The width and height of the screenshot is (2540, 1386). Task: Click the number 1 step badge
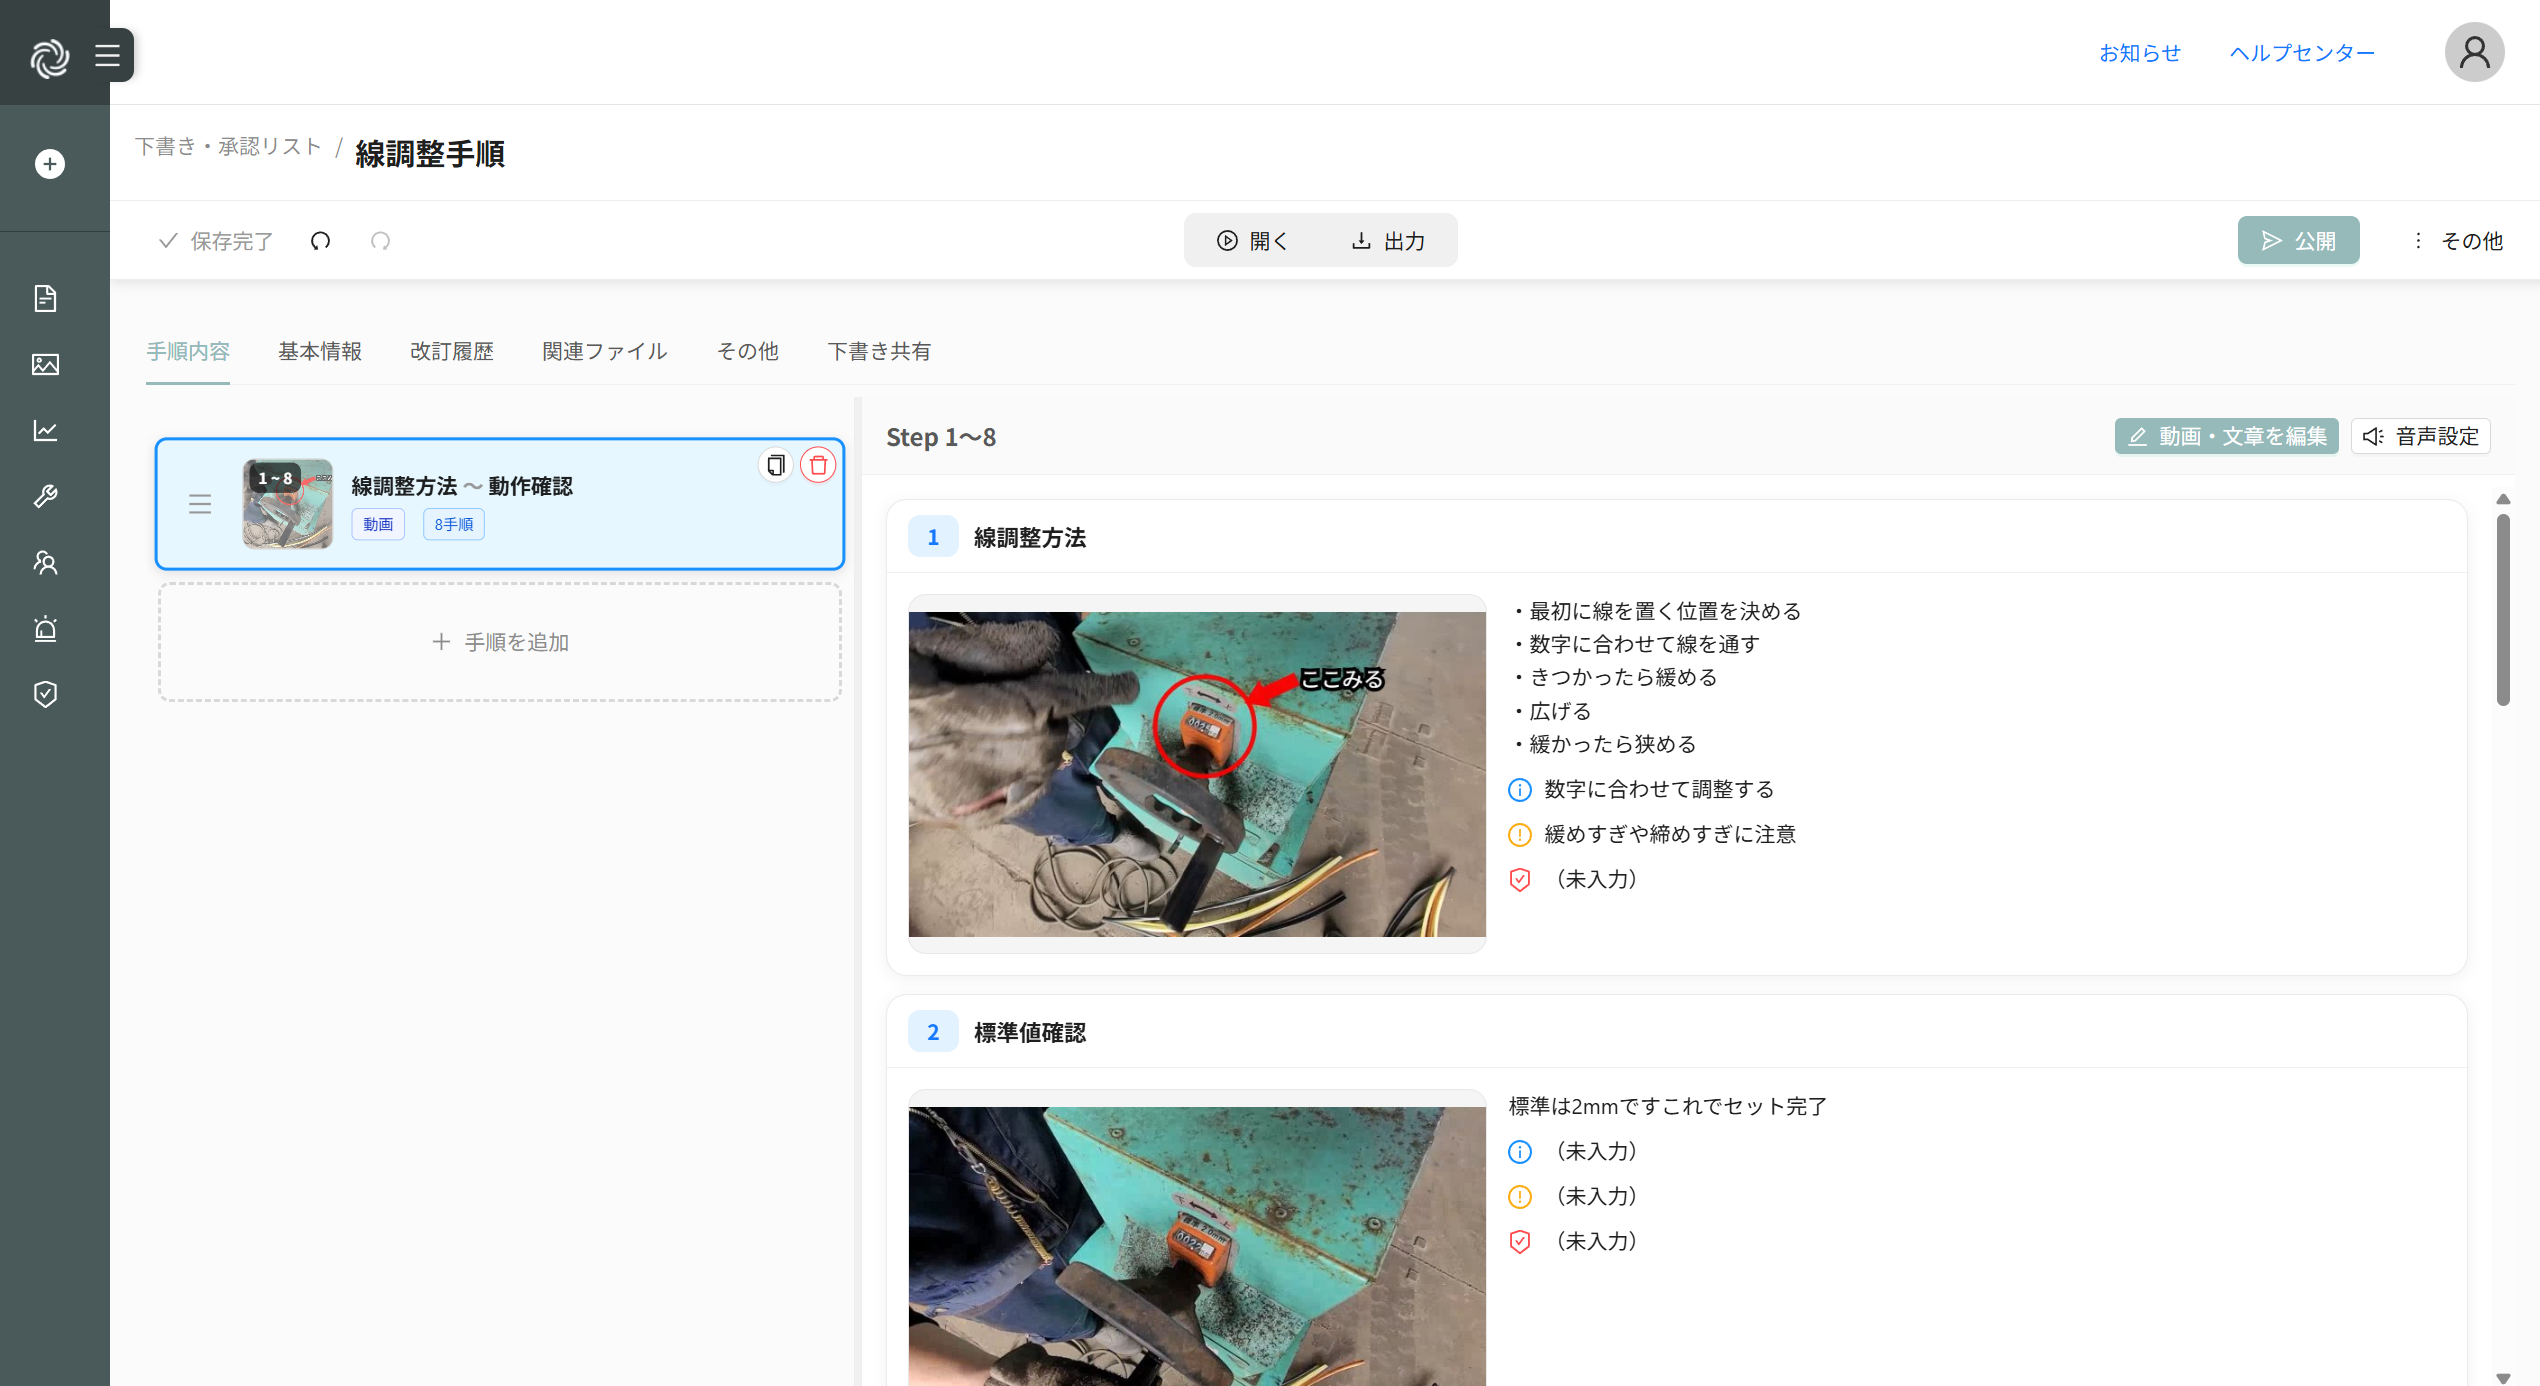click(933, 537)
